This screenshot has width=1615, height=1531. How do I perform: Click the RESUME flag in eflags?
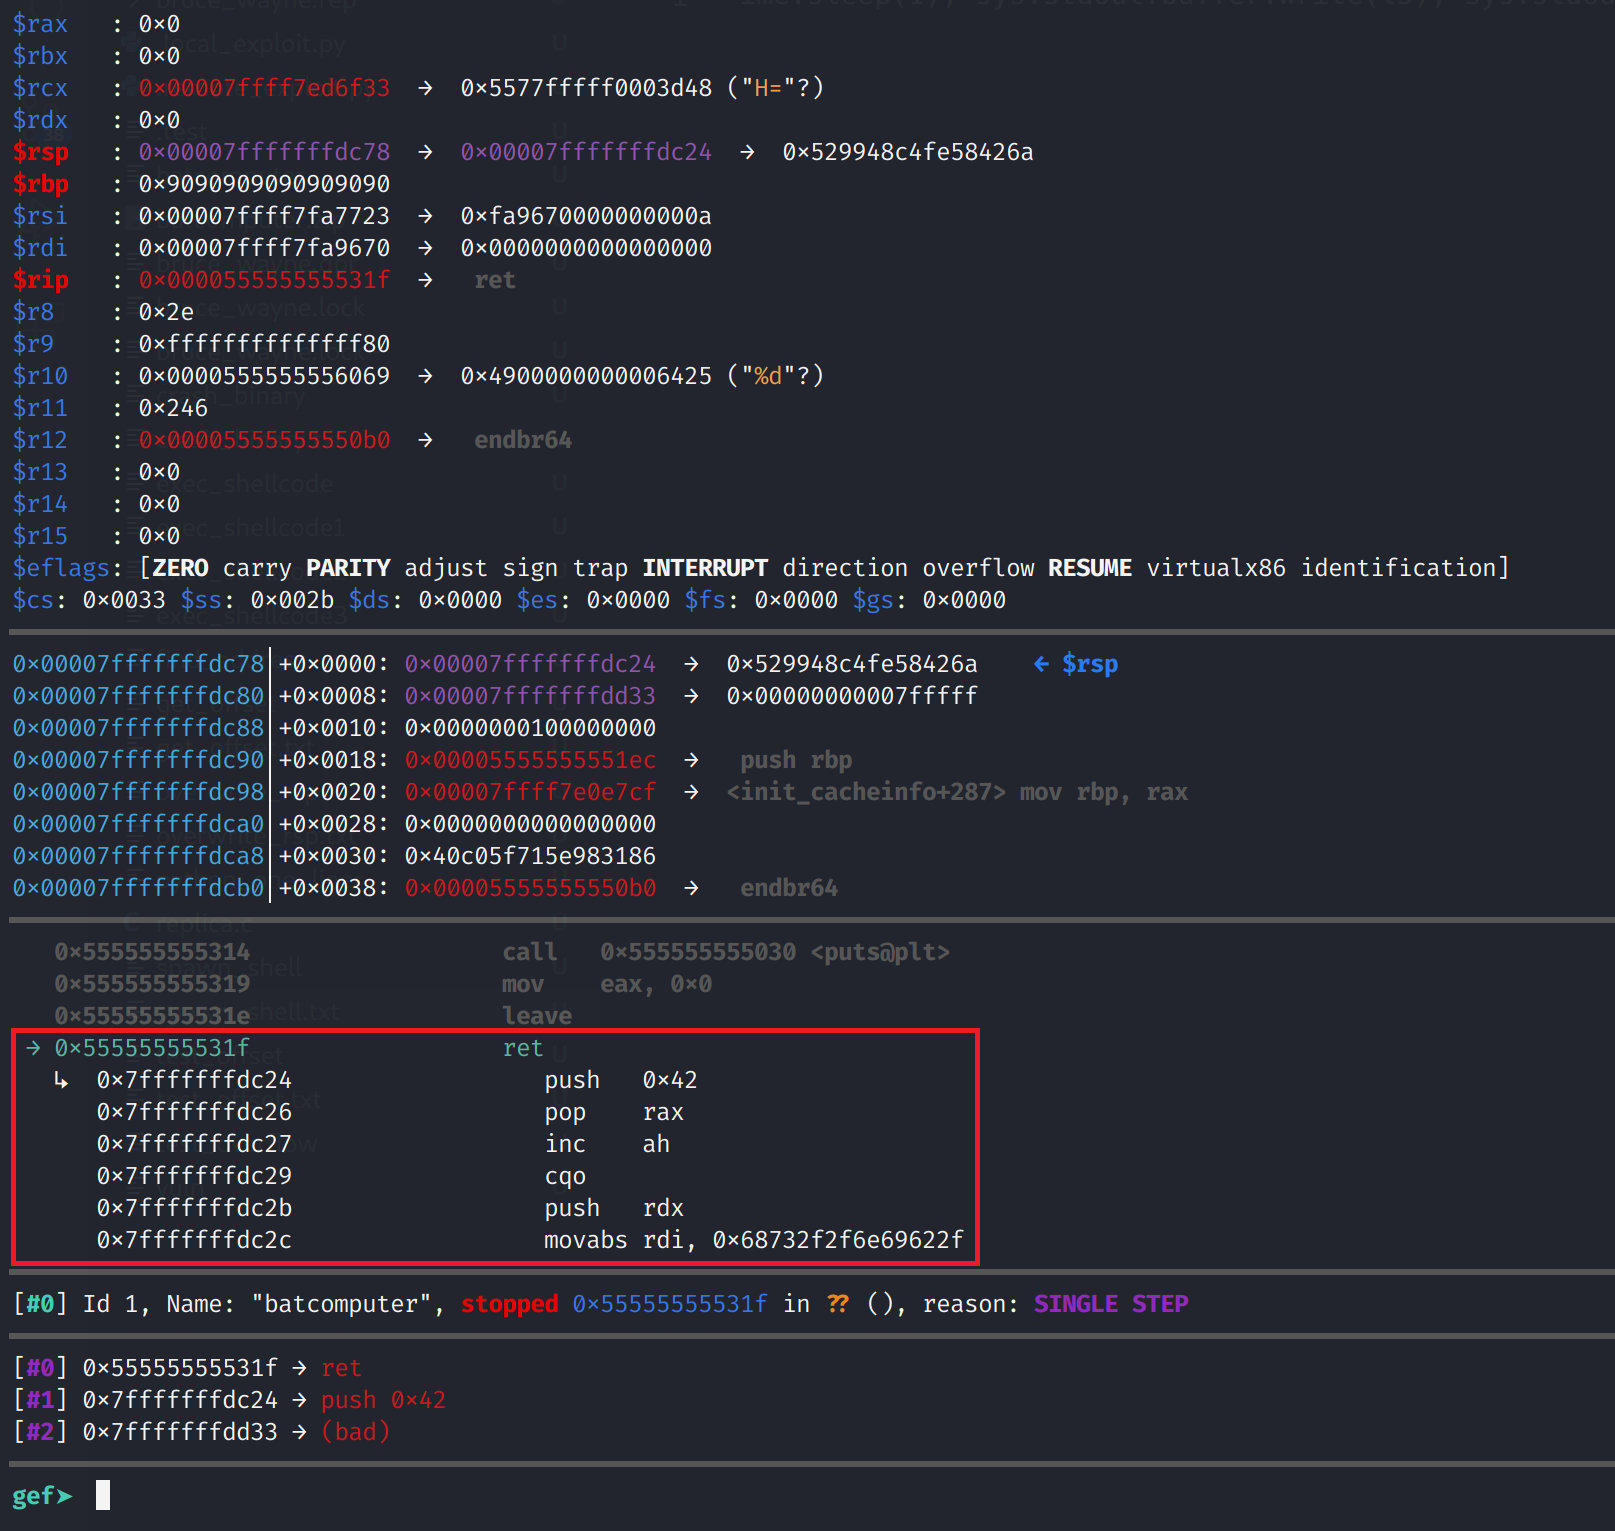pos(1090,568)
